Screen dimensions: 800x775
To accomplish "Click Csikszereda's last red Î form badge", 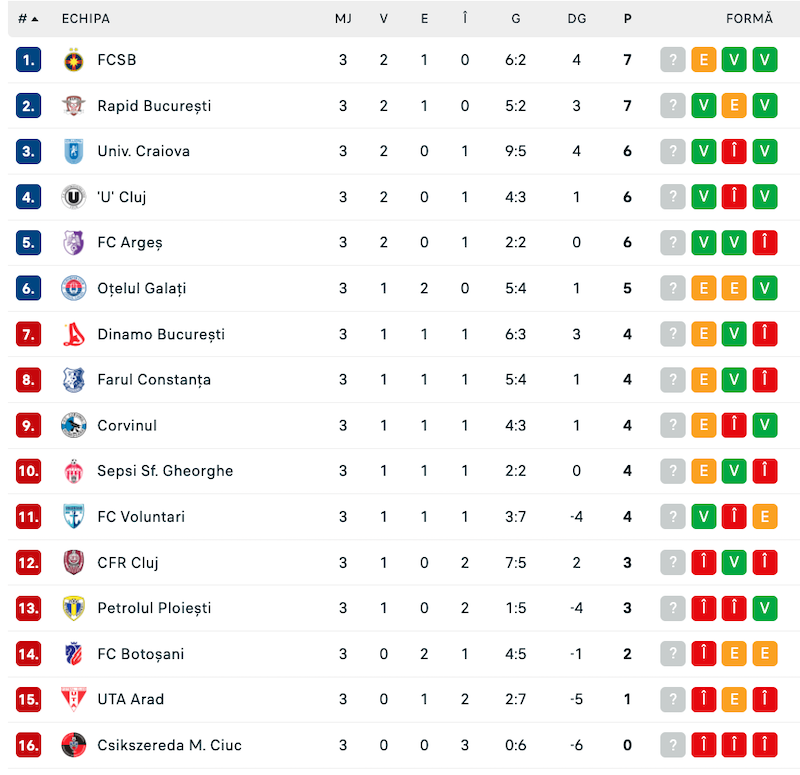I will [x=765, y=745].
